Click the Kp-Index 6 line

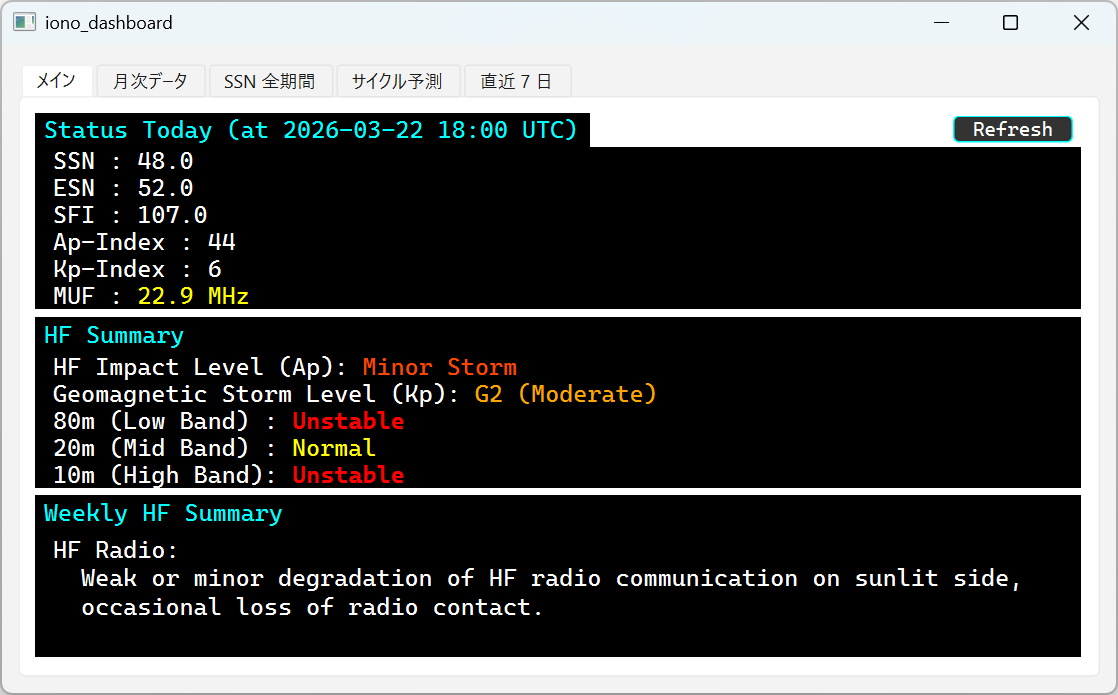click(x=137, y=269)
